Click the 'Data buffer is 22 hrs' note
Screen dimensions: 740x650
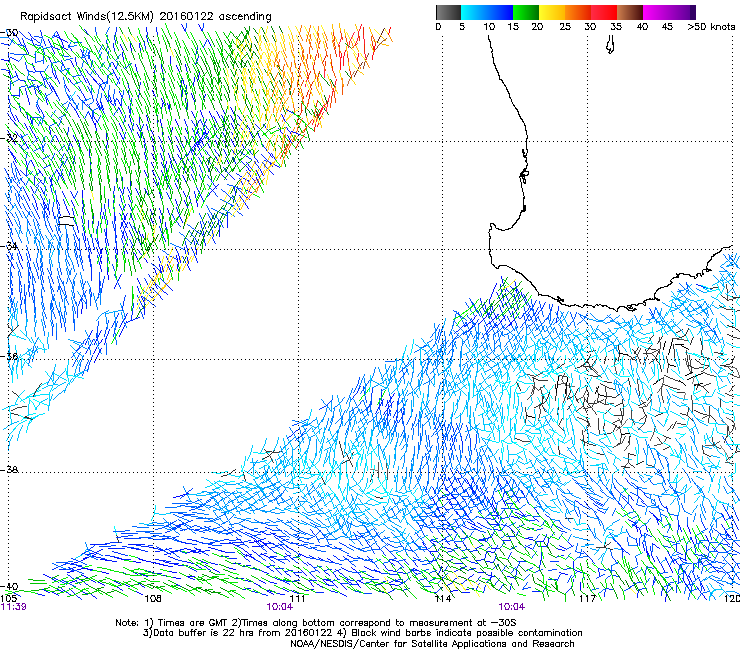(x=362, y=633)
